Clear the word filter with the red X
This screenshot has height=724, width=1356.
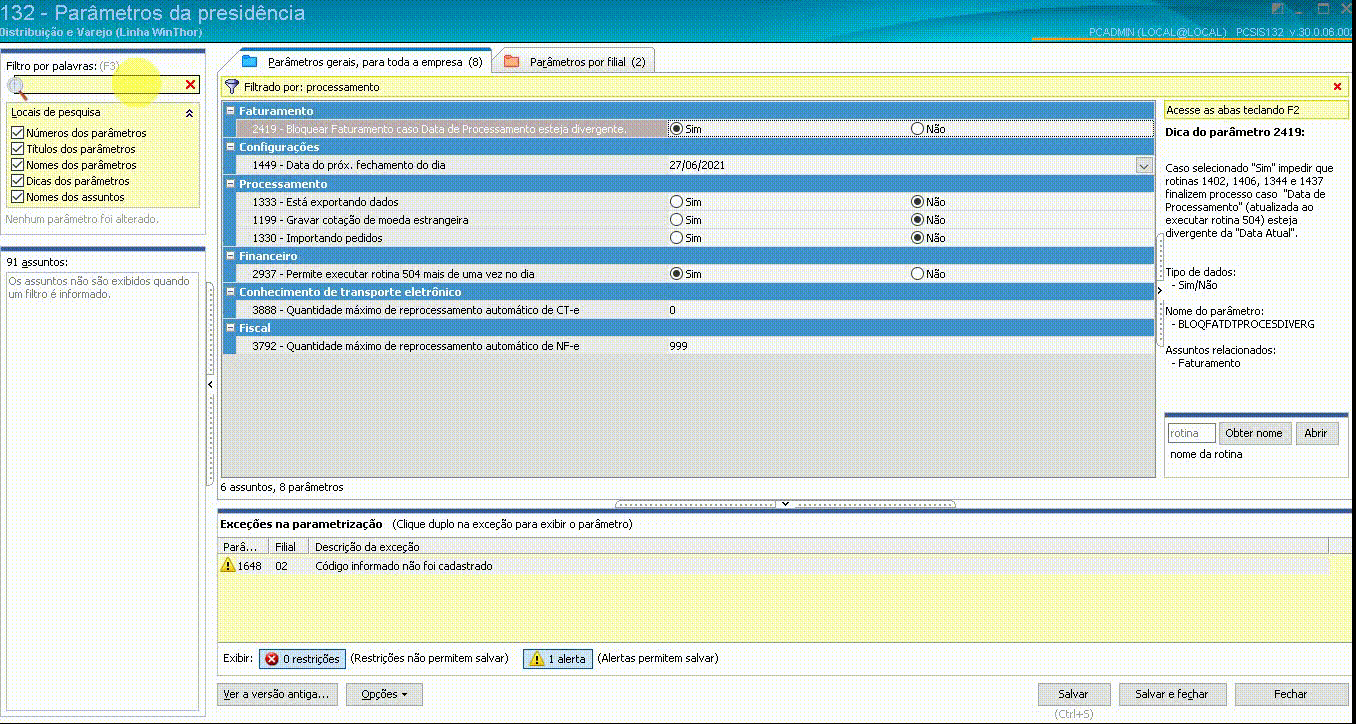pyautogui.click(x=191, y=85)
